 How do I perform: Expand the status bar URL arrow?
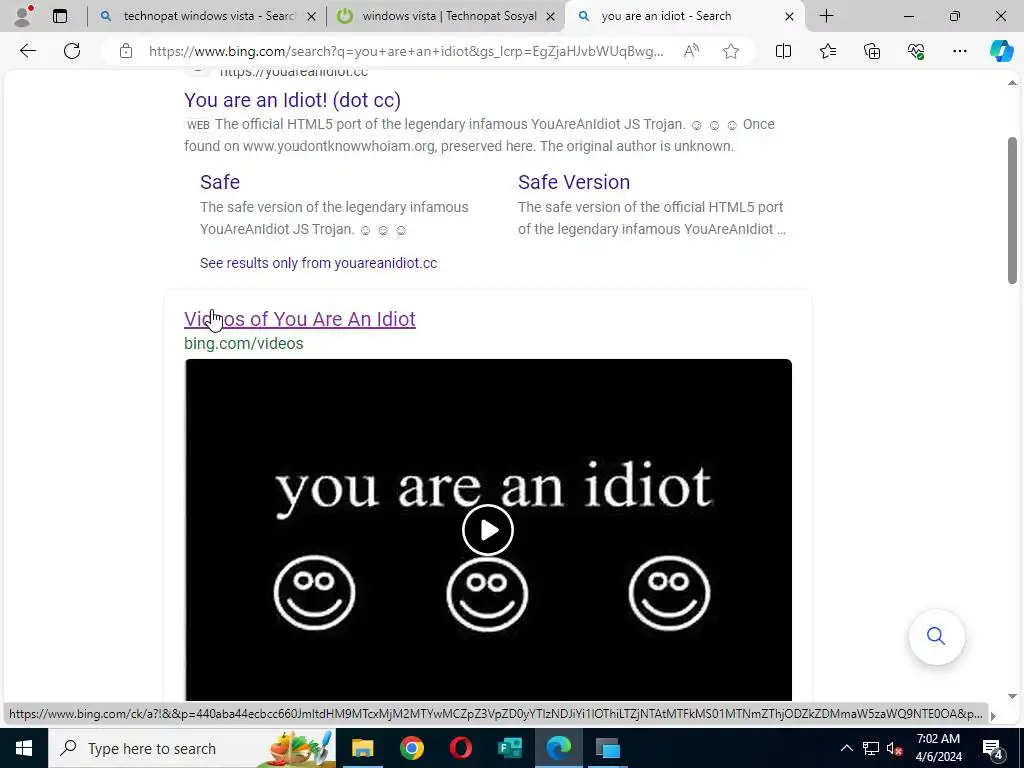(993, 716)
